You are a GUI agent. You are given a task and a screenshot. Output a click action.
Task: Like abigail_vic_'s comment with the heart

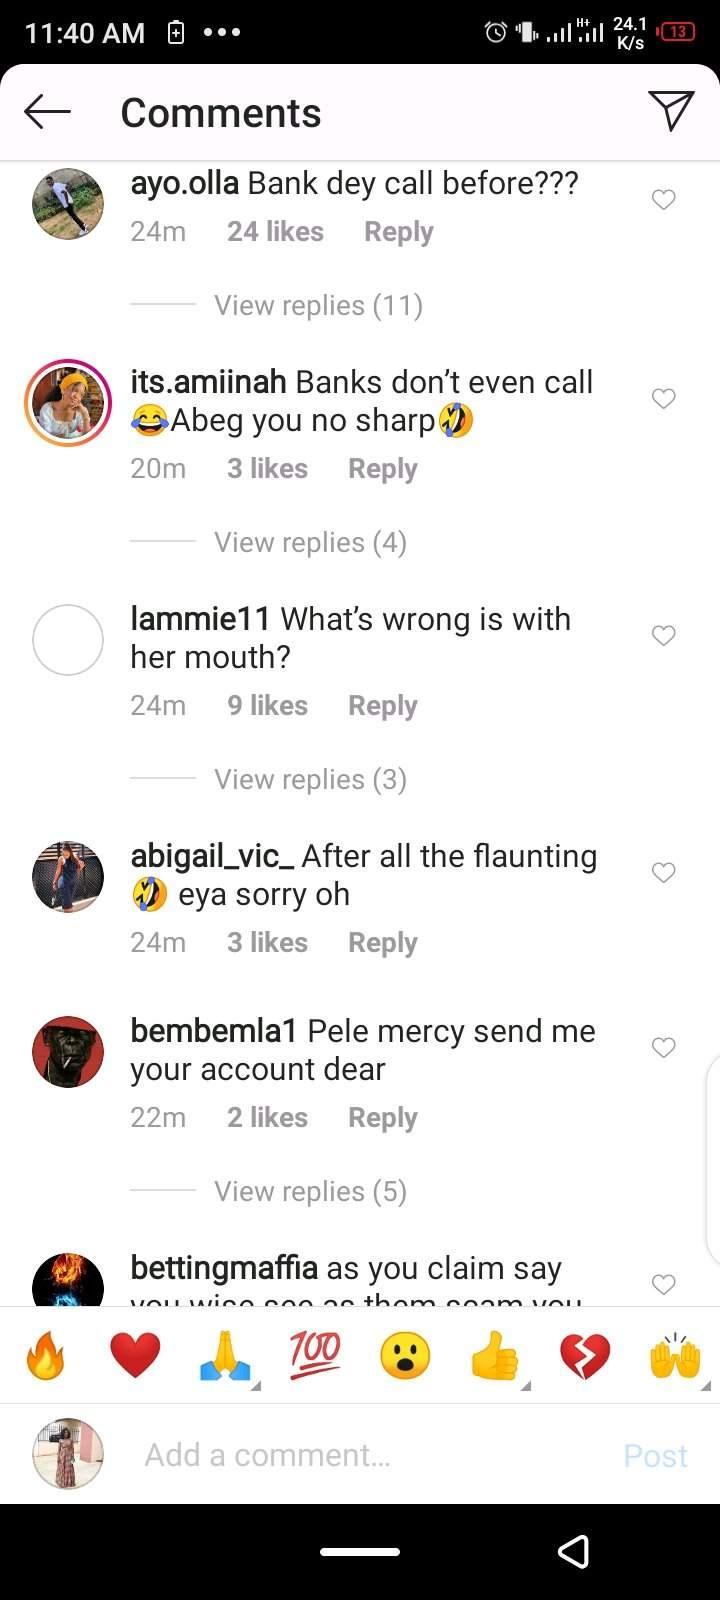click(x=663, y=873)
